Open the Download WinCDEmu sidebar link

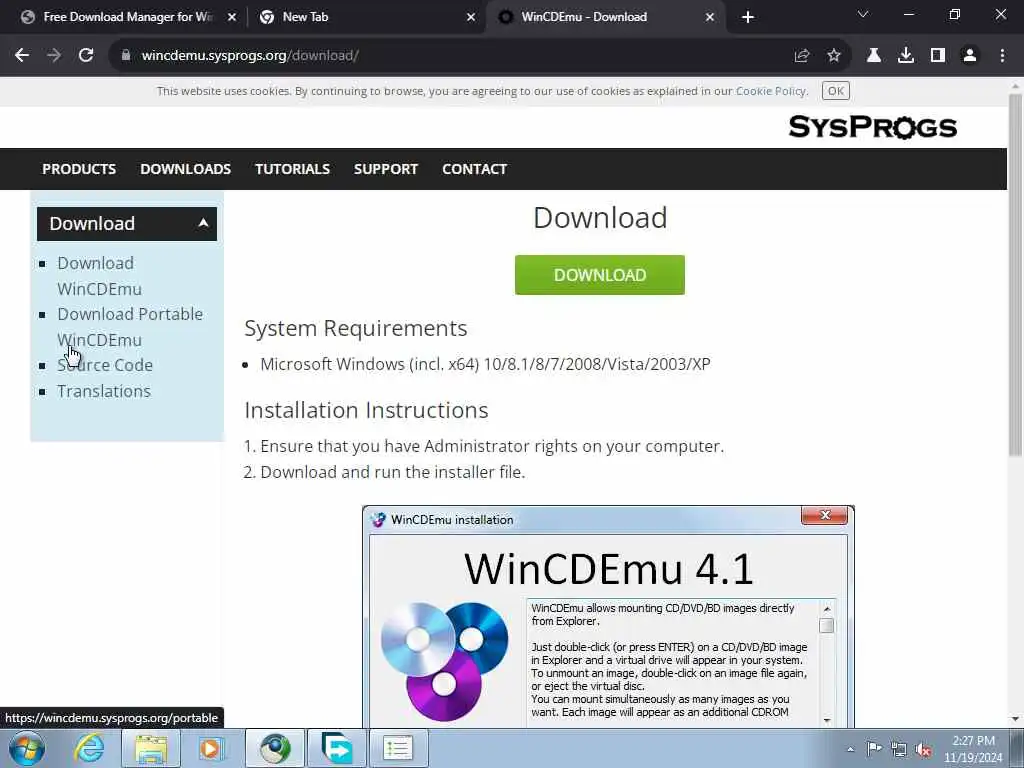(99, 276)
